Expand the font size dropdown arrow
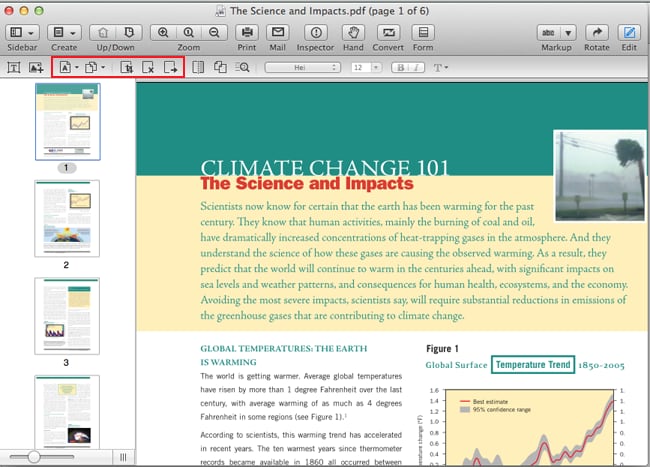Screen dimensions: 650x467 point(376,68)
